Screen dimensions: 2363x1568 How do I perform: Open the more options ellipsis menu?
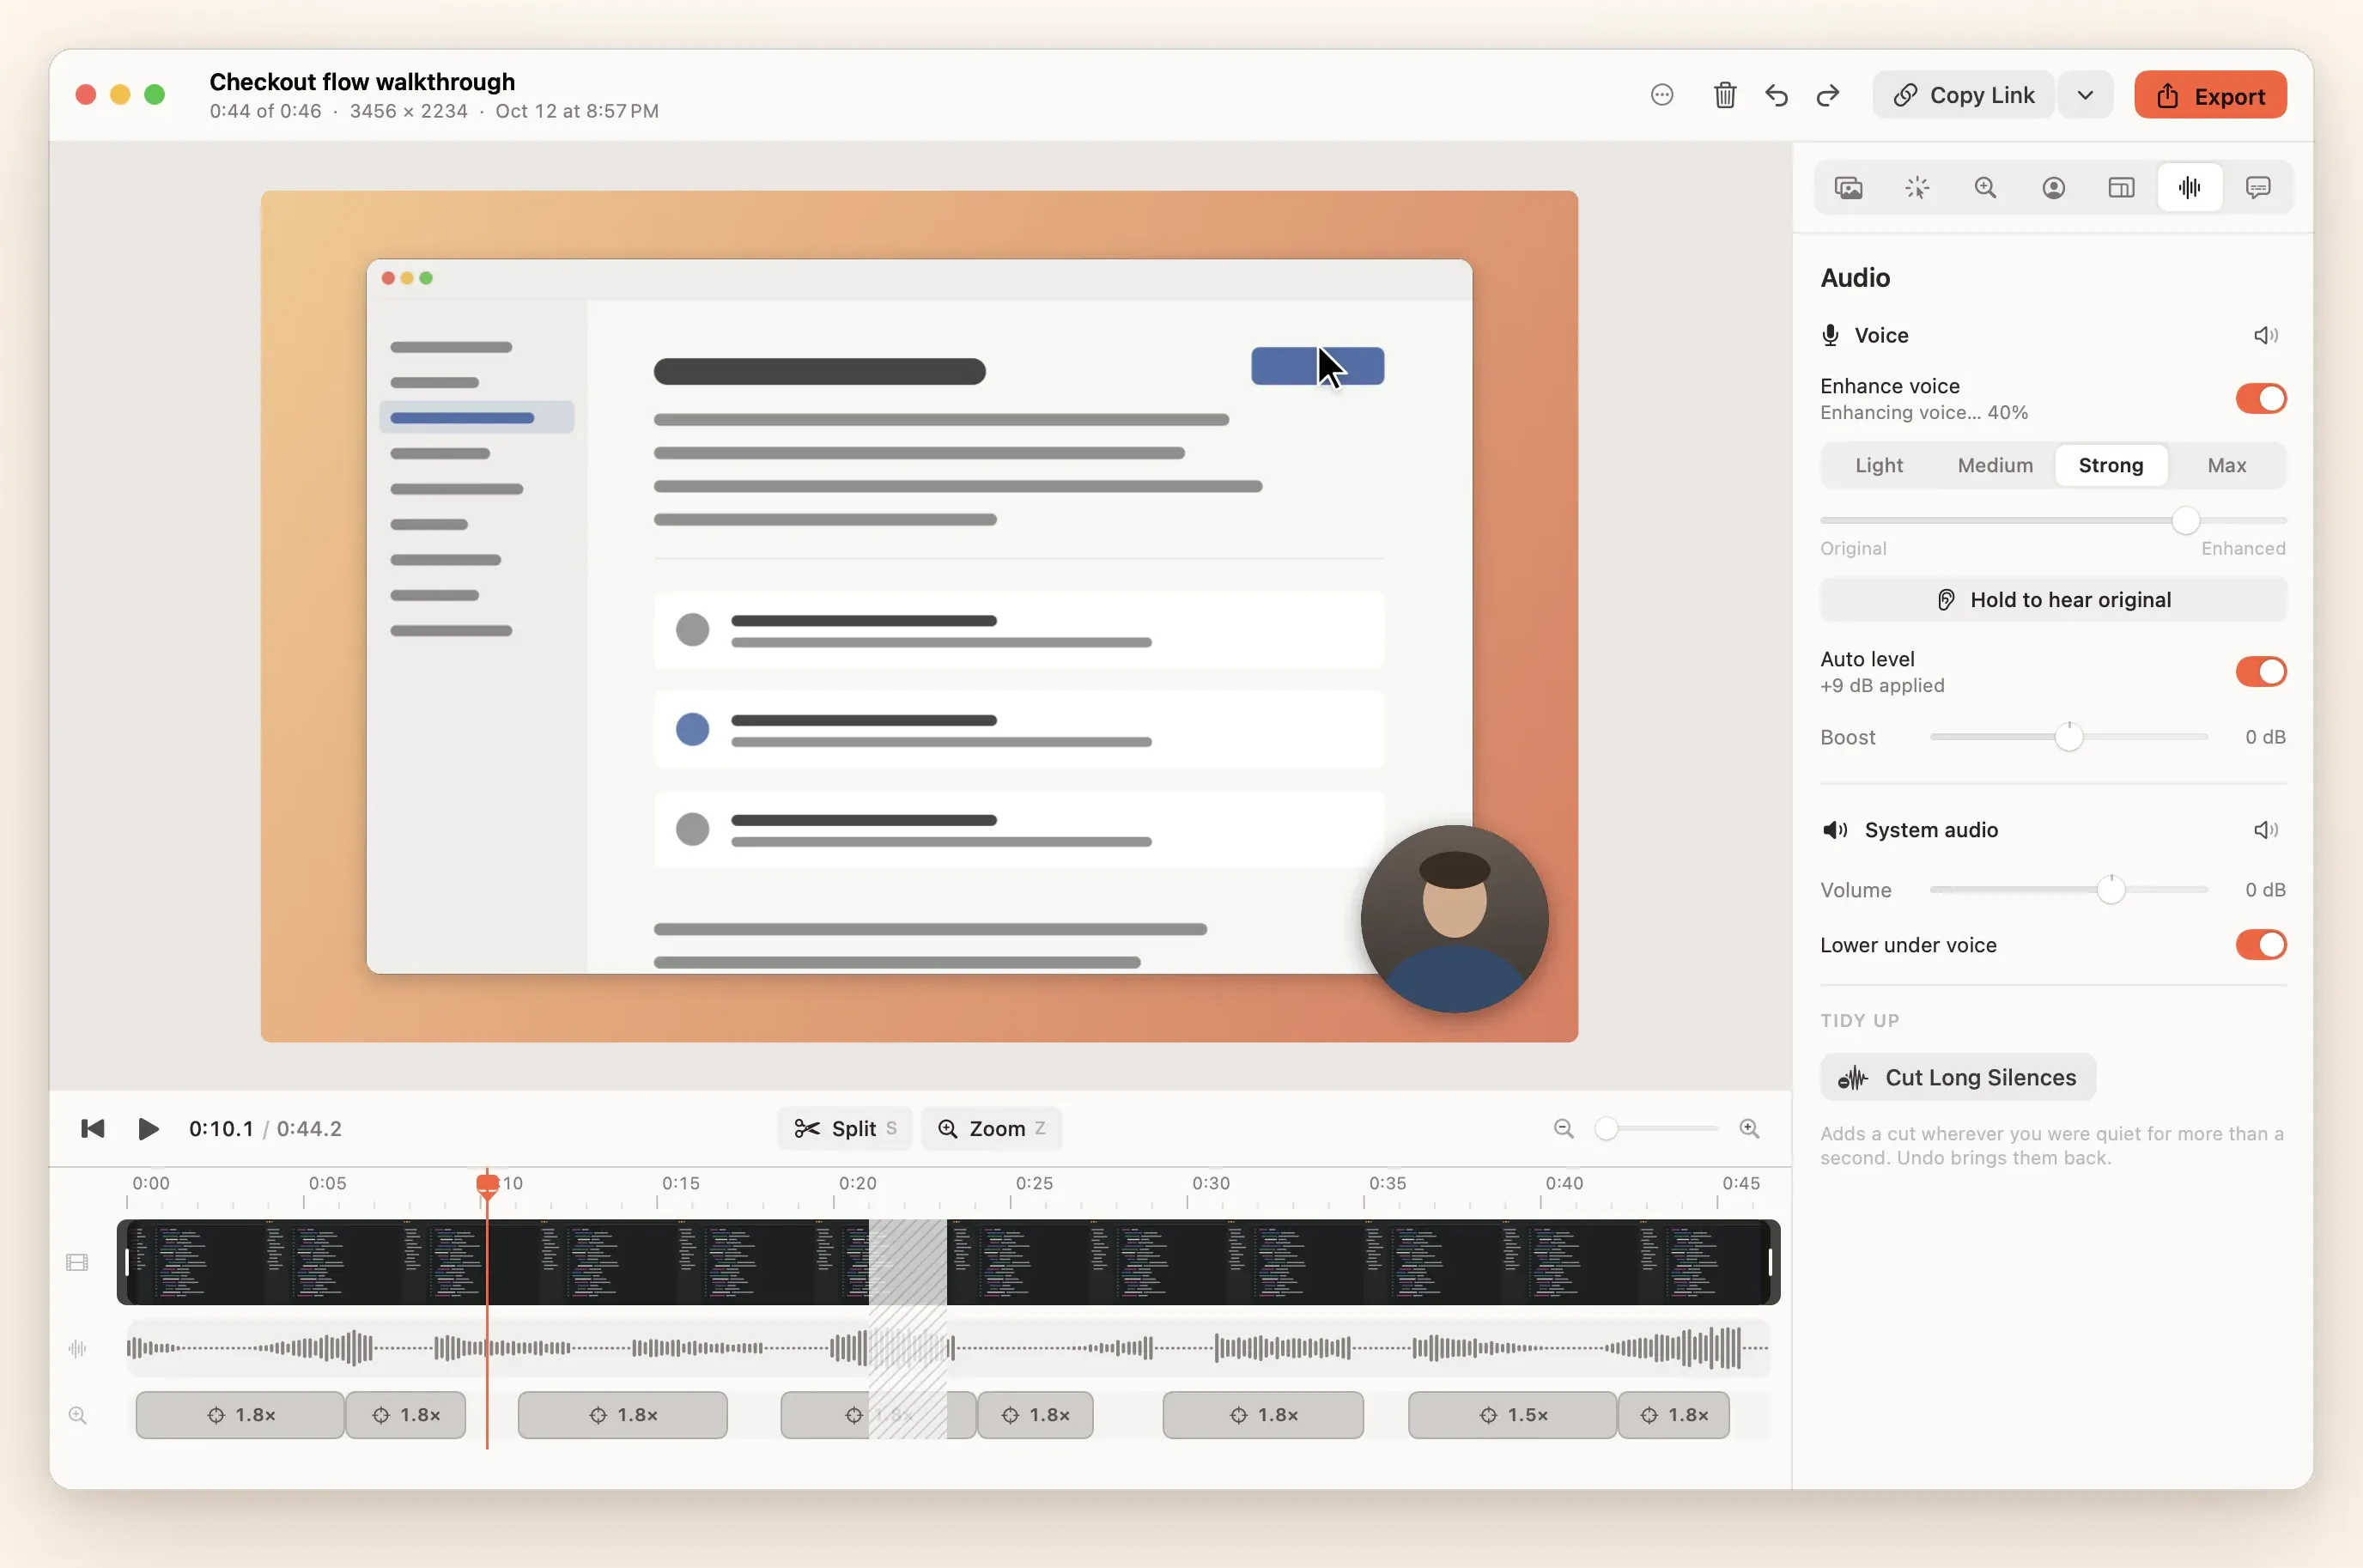click(x=1662, y=95)
